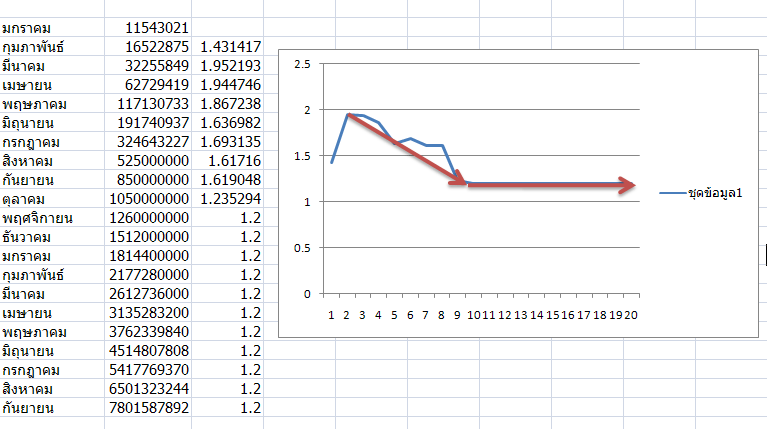This screenshot has width=767, height=429.
Task: Select the cell with value 5417769370
Action: [148, 370]
